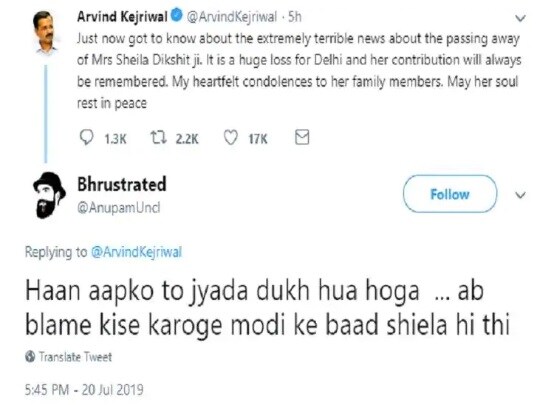Click the blue verified badge
The height and width of the screenshot is (405, 542).
(177, 15)
